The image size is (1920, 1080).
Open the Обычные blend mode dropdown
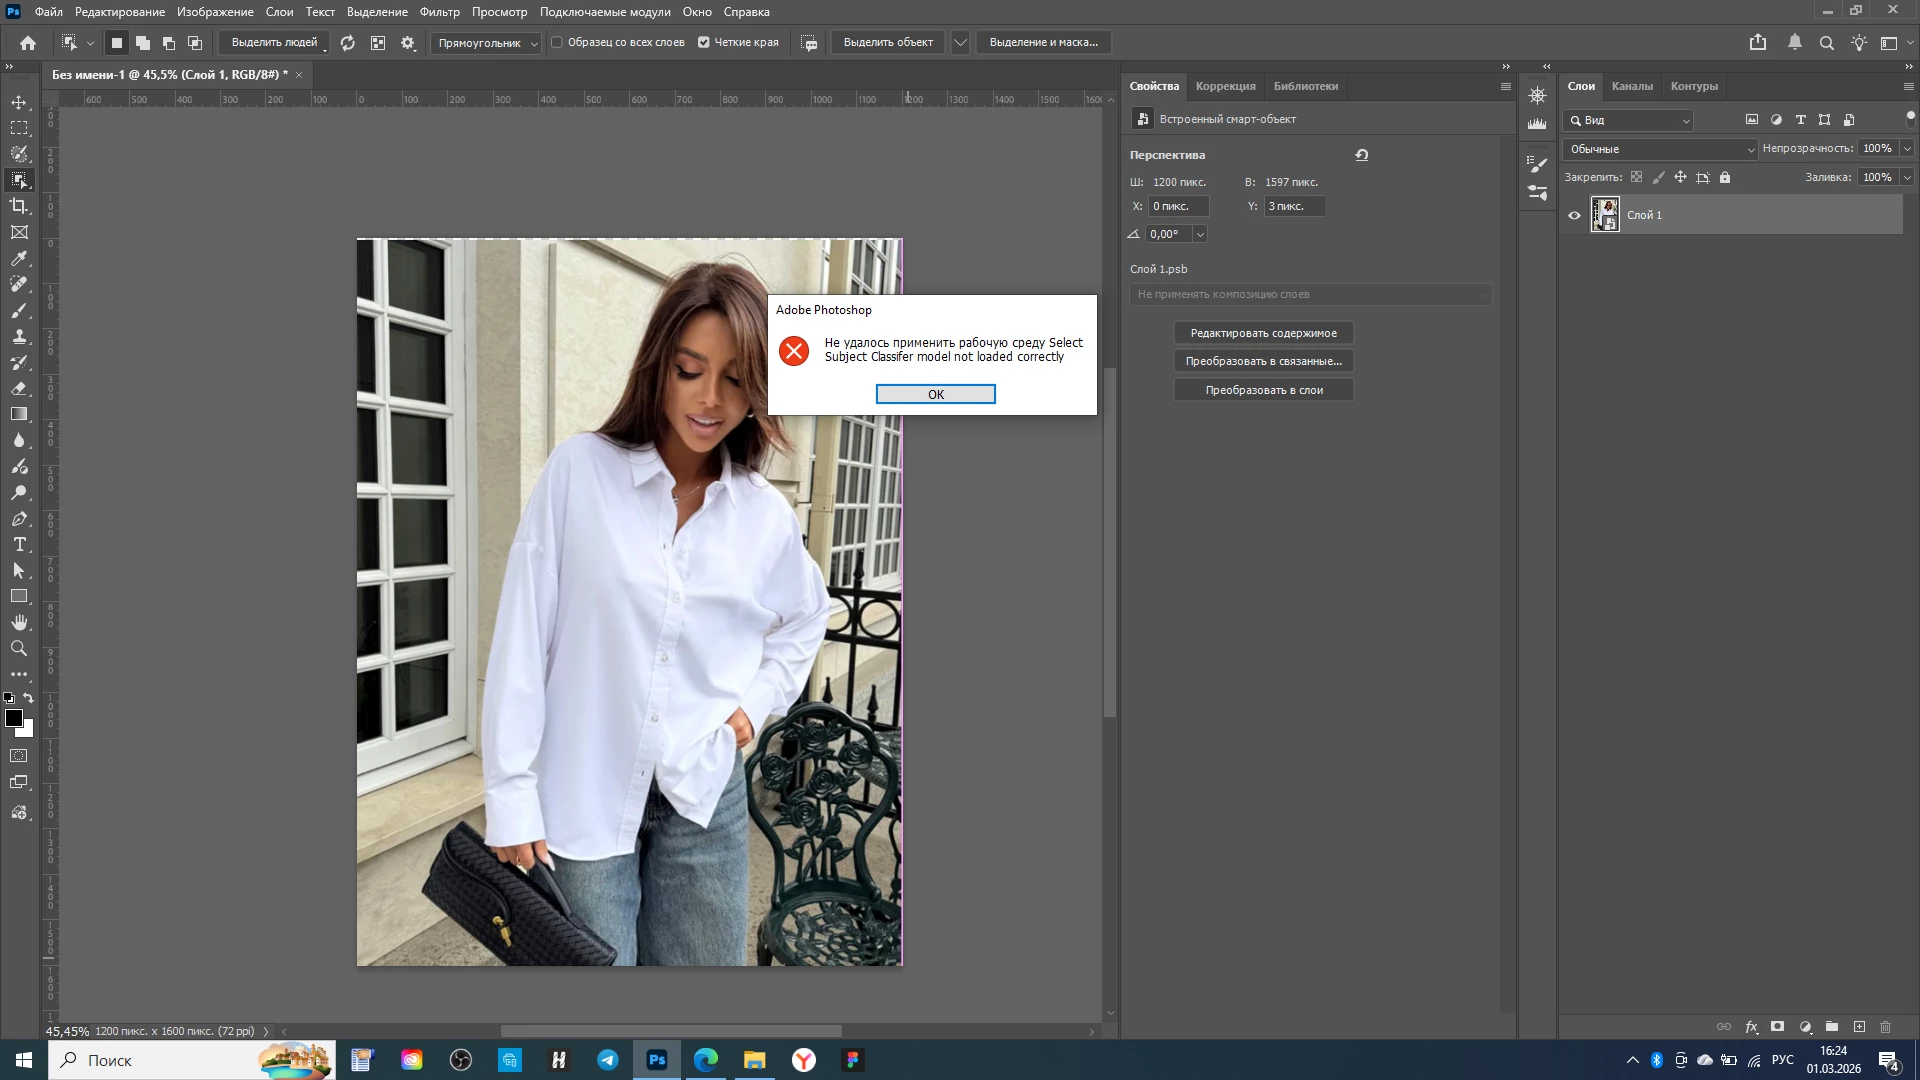1660,149
